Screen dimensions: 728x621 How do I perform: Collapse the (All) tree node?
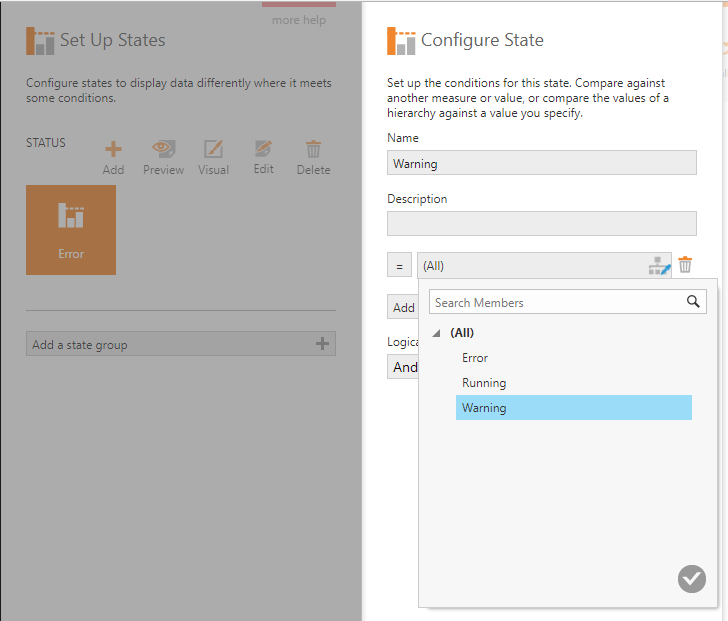pos(436,333)
